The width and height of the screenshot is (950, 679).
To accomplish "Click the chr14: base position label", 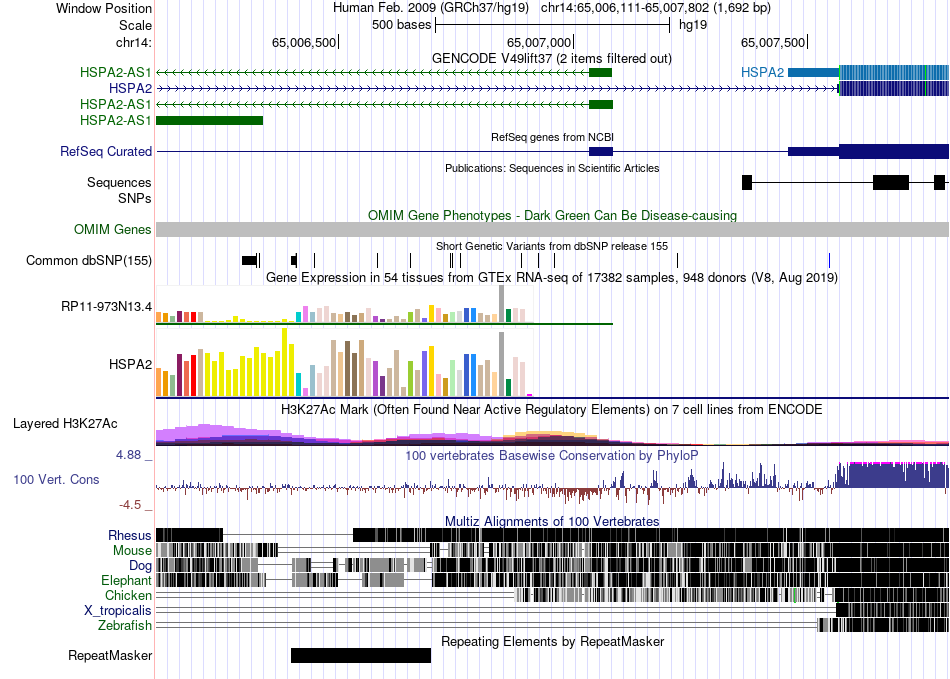I will pyautogui.click(x=133, y=42).
